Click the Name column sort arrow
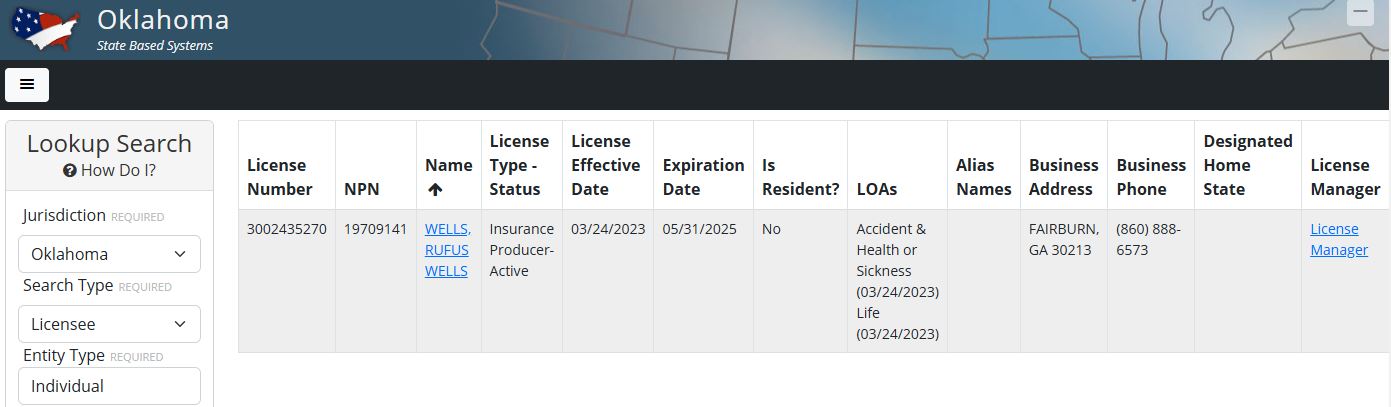This screenshot has height=407, width=1391. pos(435,189)
